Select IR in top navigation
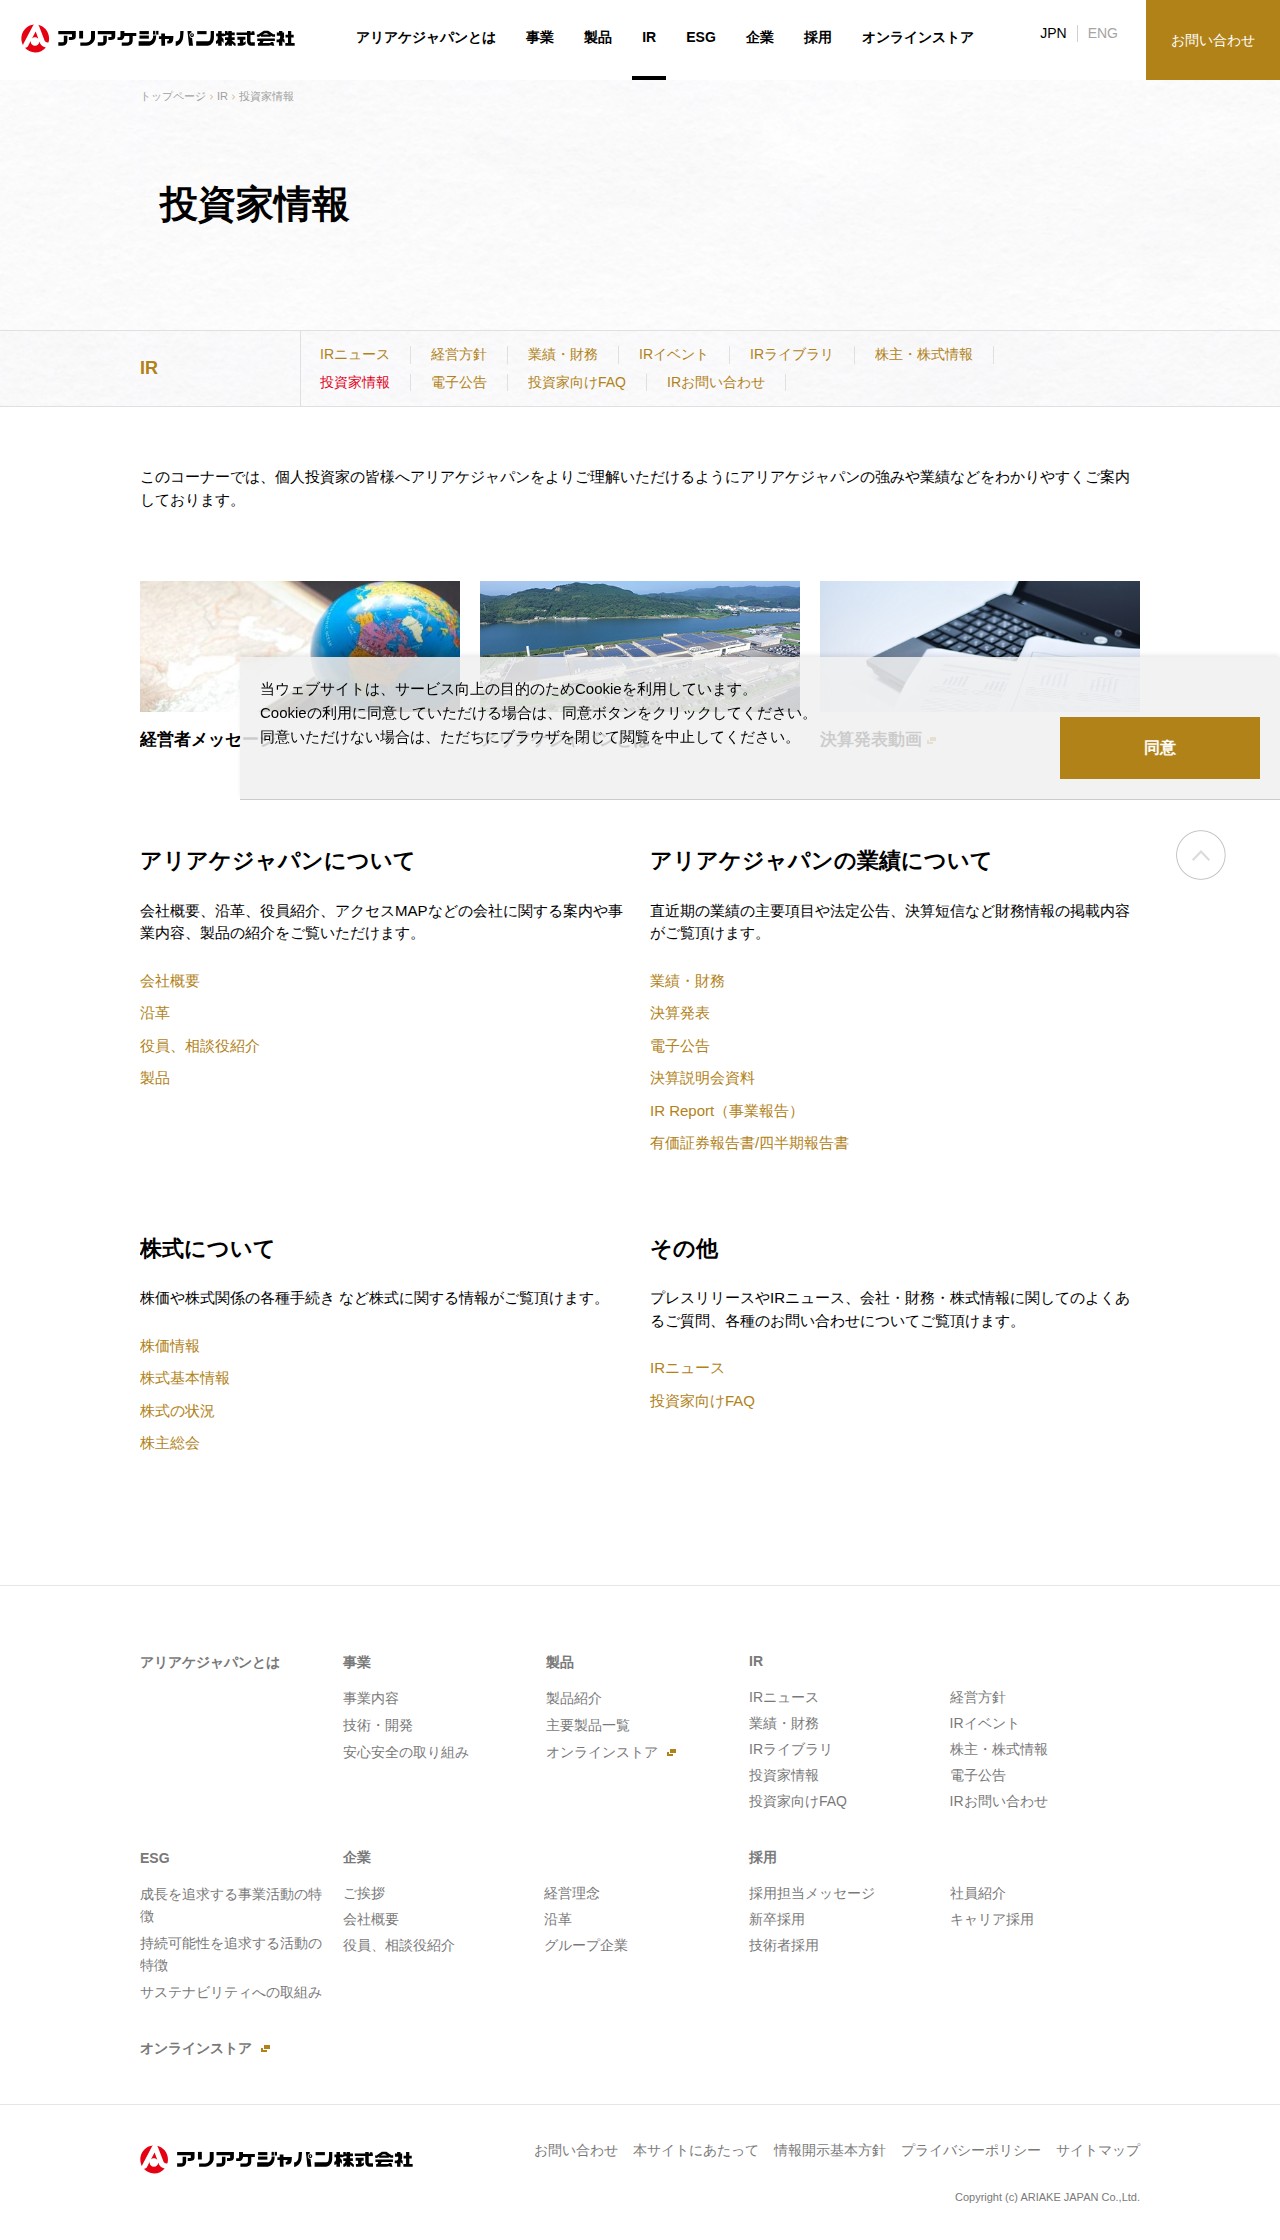 click(x=649, y=38)
